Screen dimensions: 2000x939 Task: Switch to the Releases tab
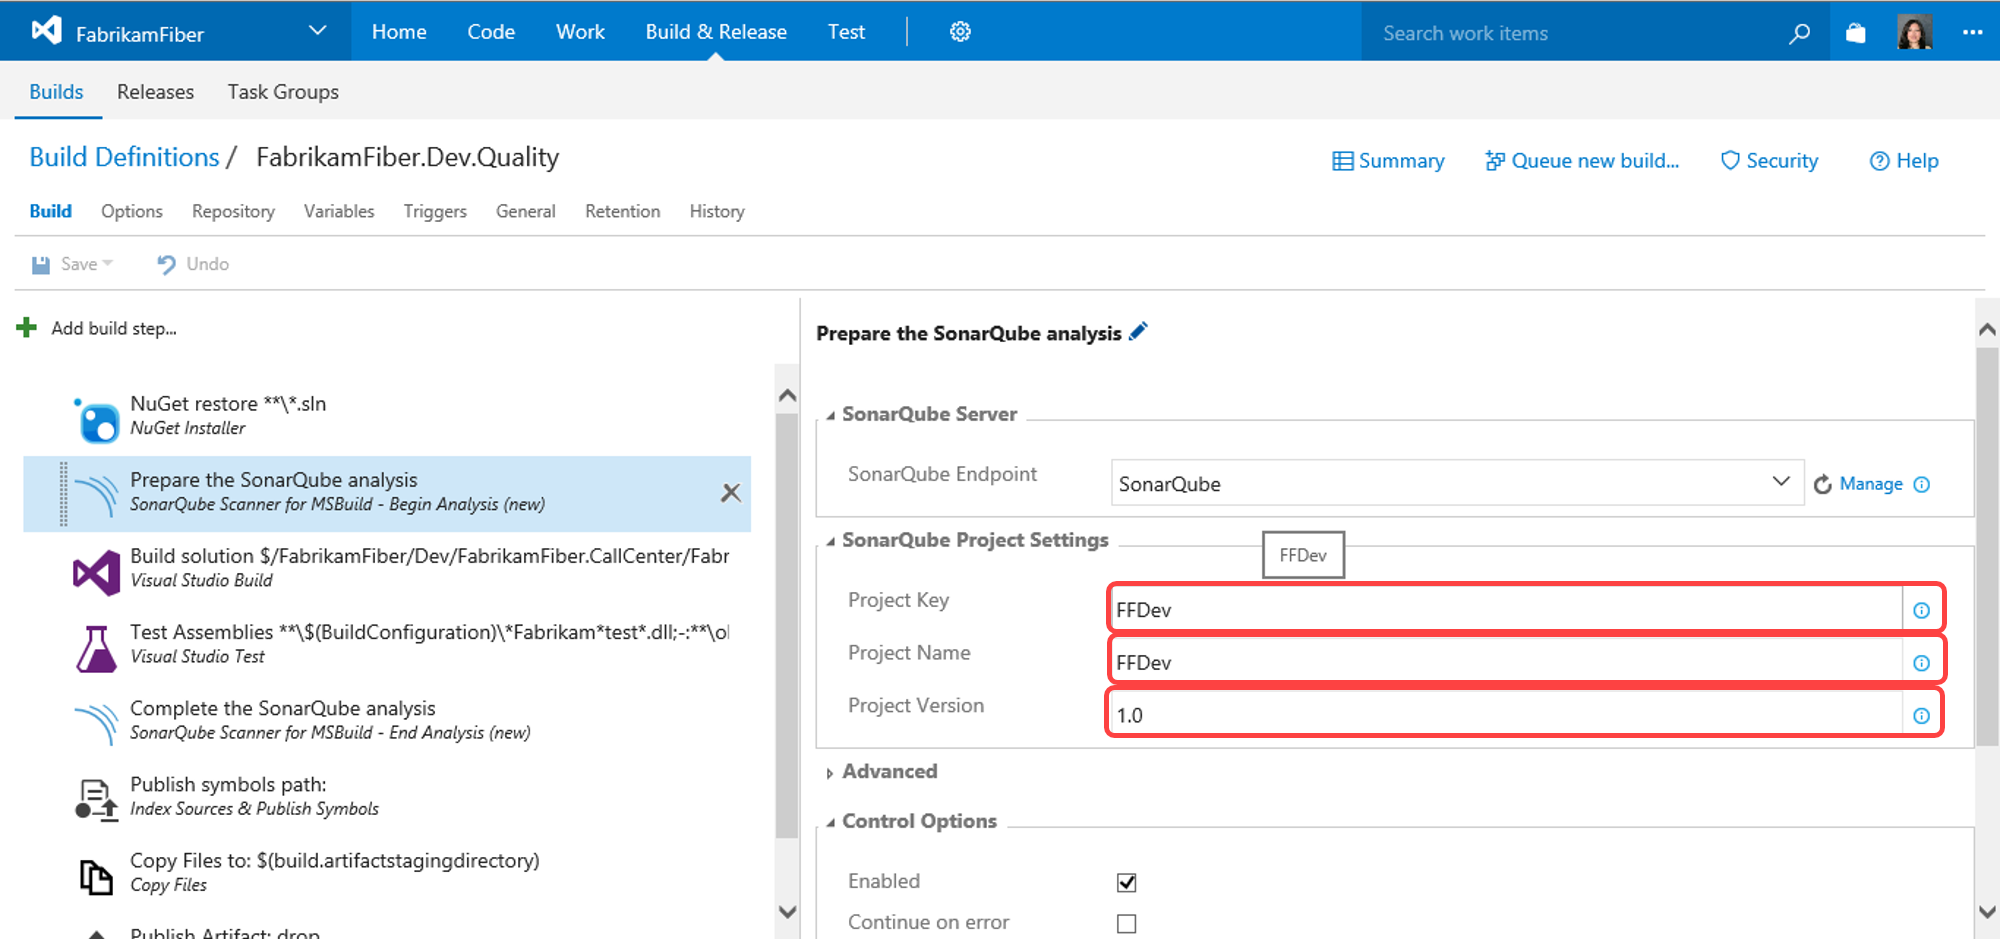click(155, 92)
